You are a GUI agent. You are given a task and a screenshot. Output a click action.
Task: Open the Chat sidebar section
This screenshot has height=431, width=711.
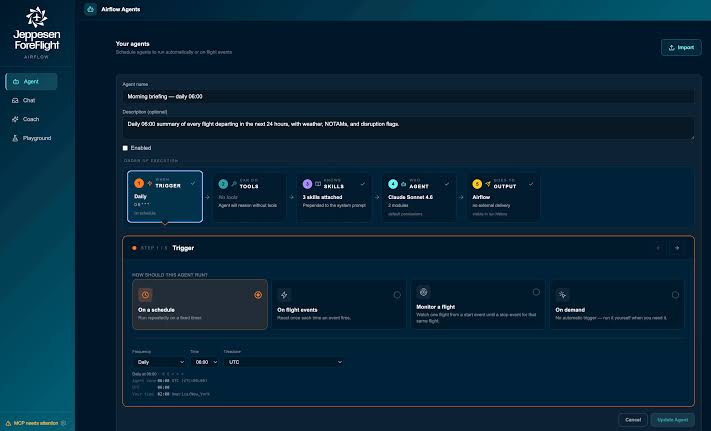(x=31, y=100)
